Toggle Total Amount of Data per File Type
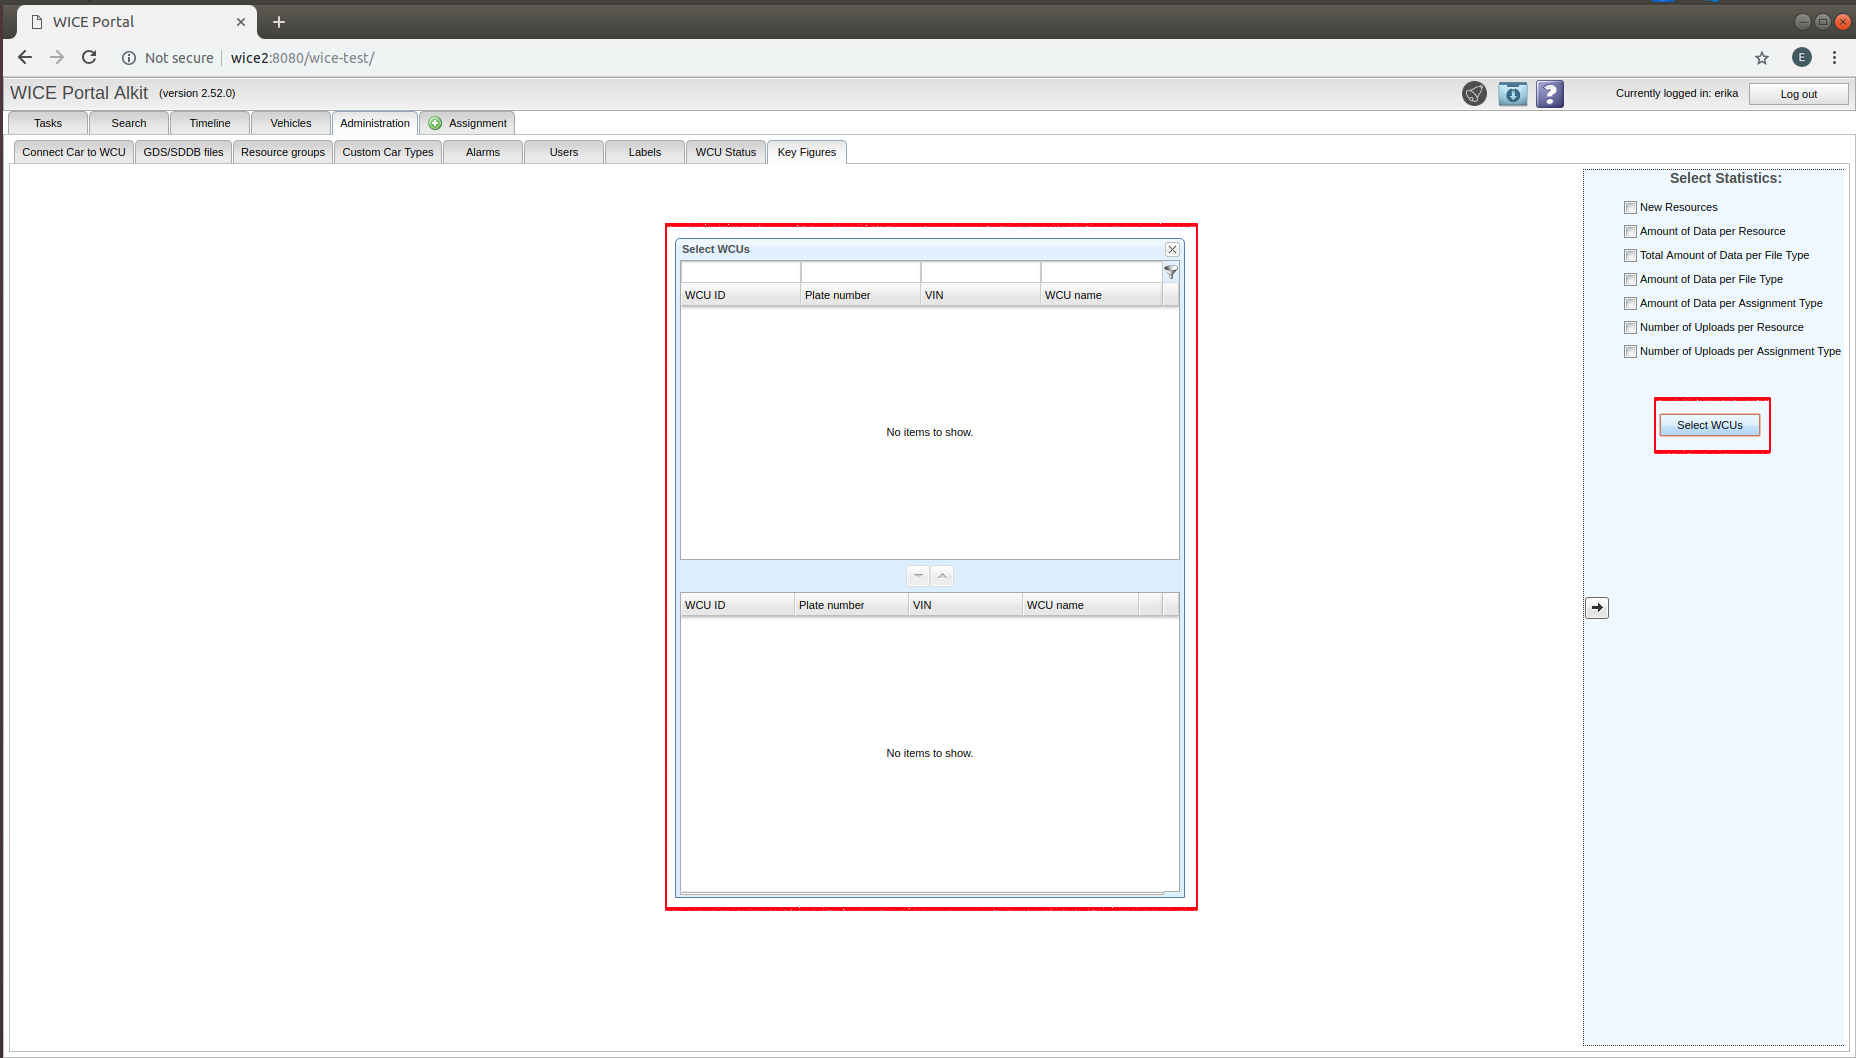This screenshot has height=1058, width=1856. (1630, 256)
